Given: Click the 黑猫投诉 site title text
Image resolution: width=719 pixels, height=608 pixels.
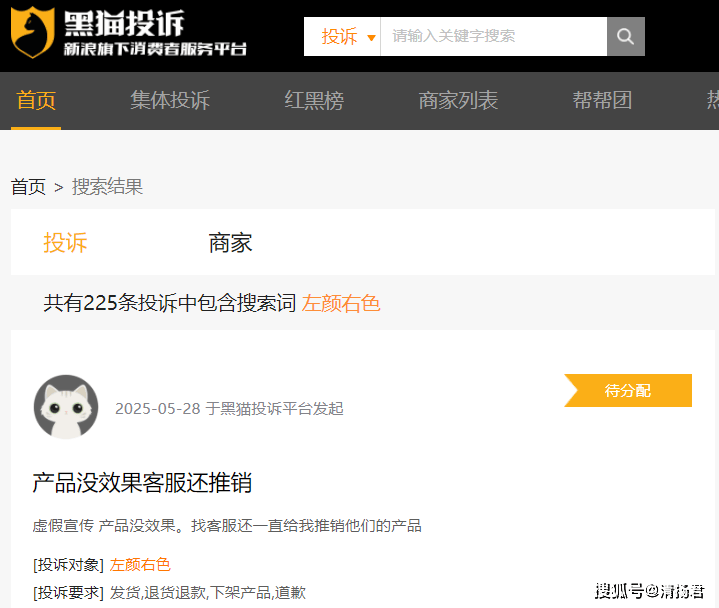Looking at the screenshot, I should tap(124, 23).
